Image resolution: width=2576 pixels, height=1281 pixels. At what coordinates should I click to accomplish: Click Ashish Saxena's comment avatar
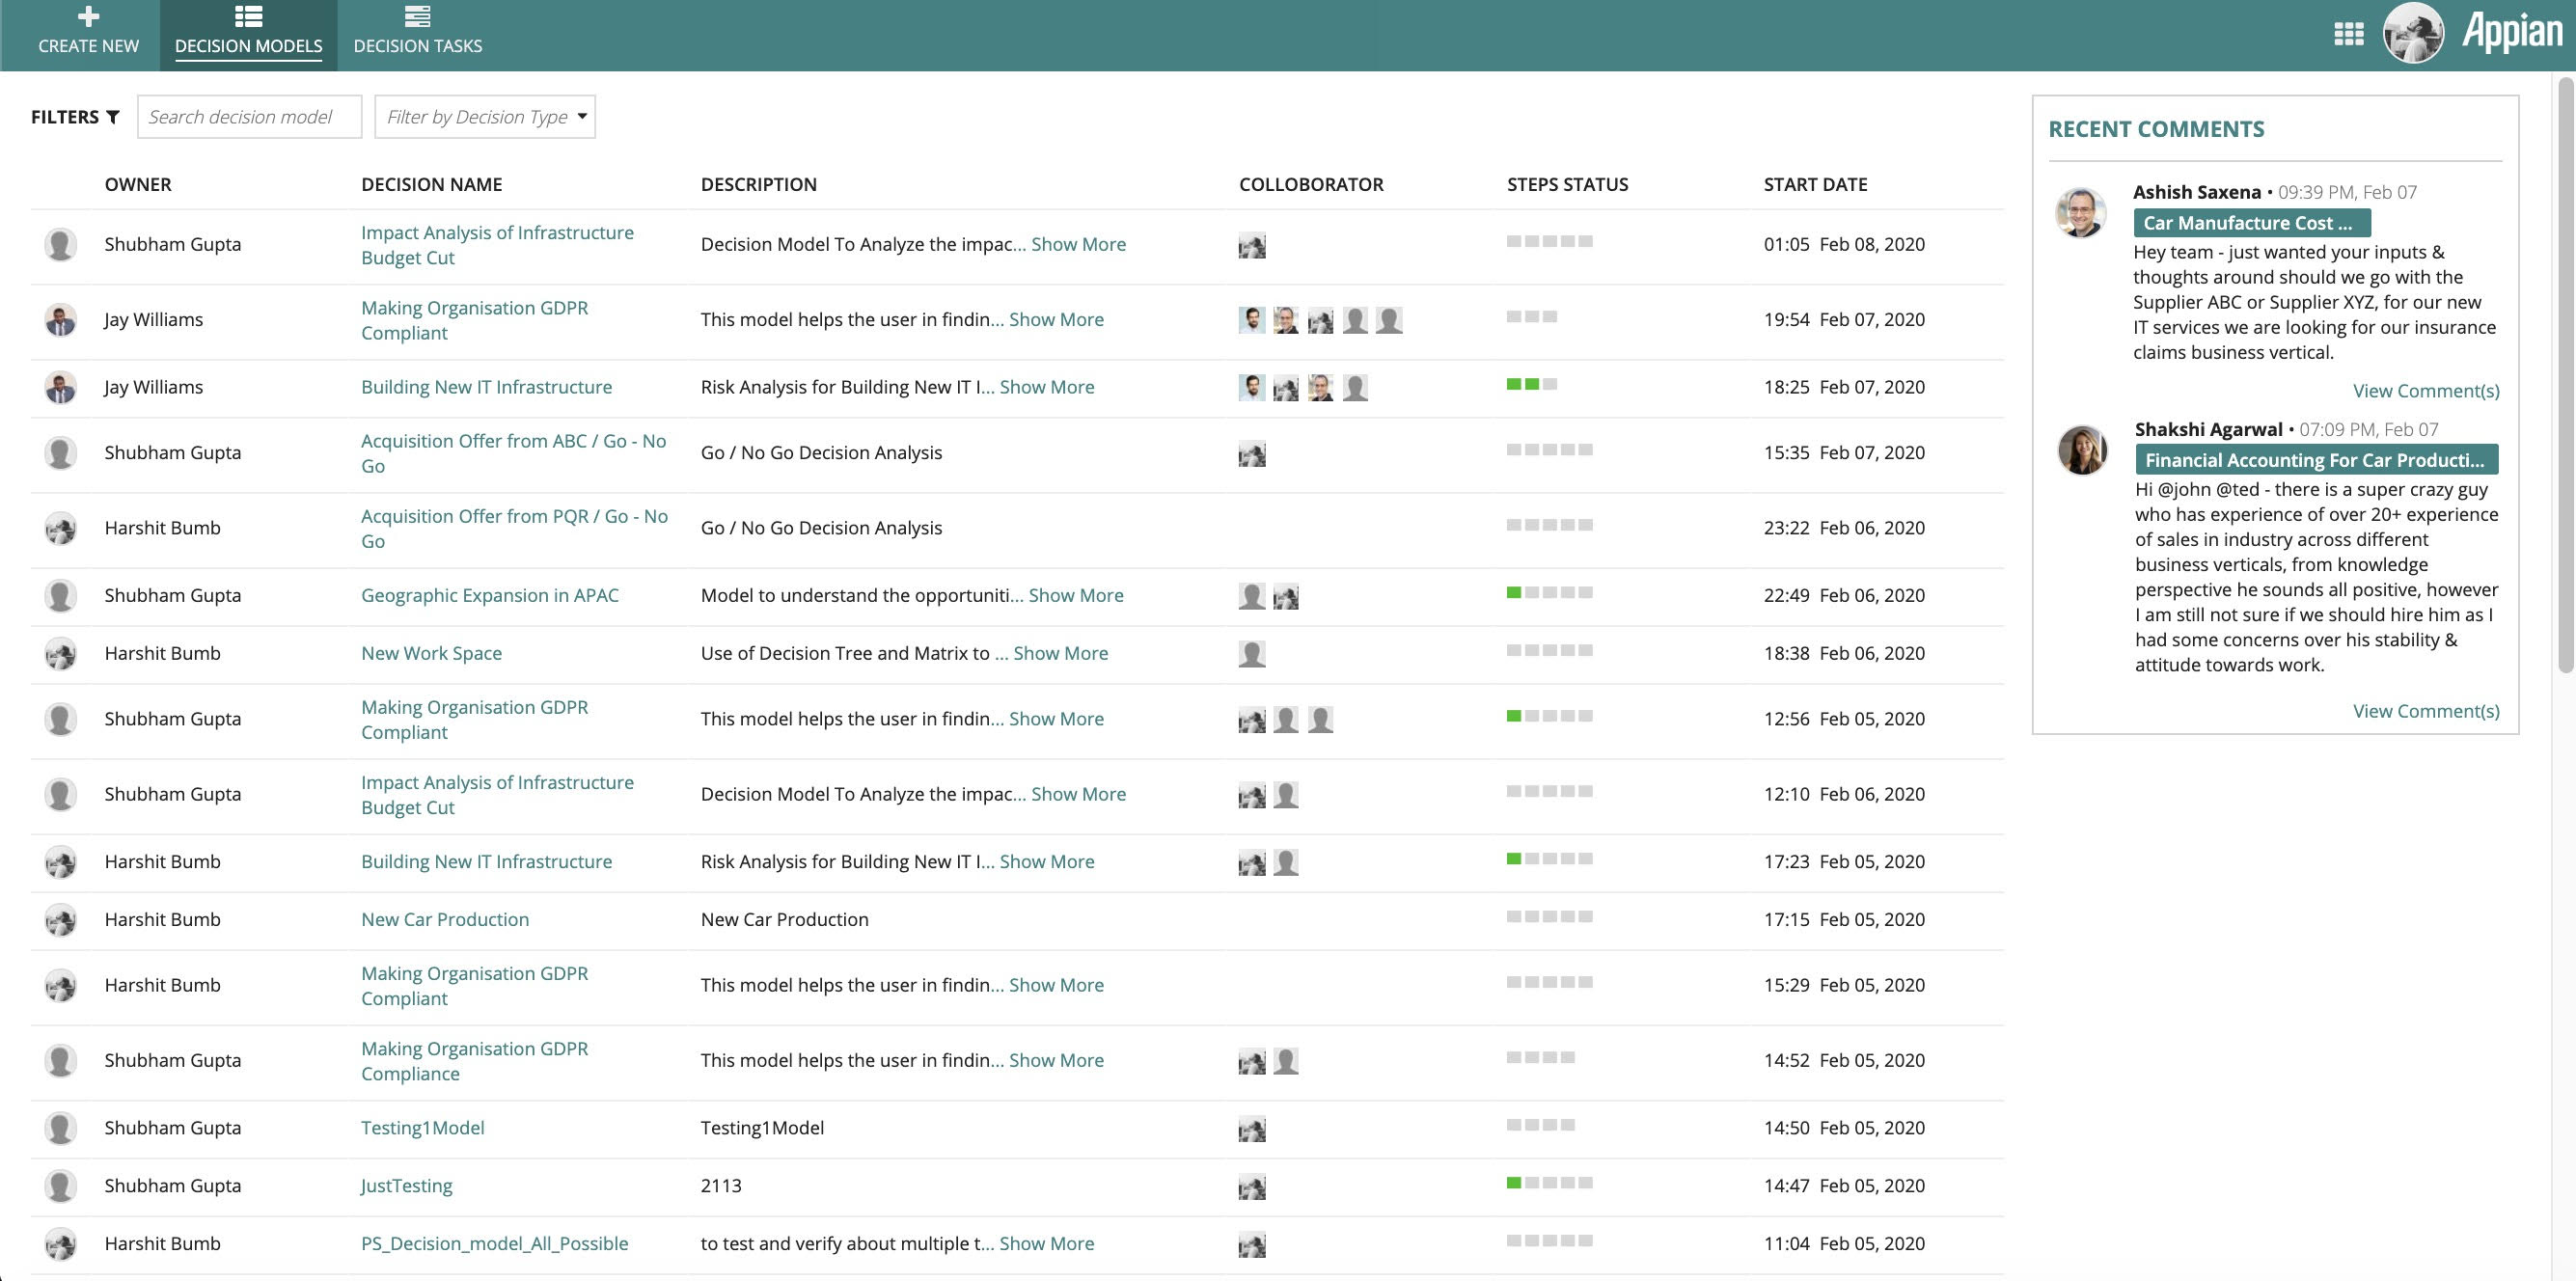tap(2080, 212)
